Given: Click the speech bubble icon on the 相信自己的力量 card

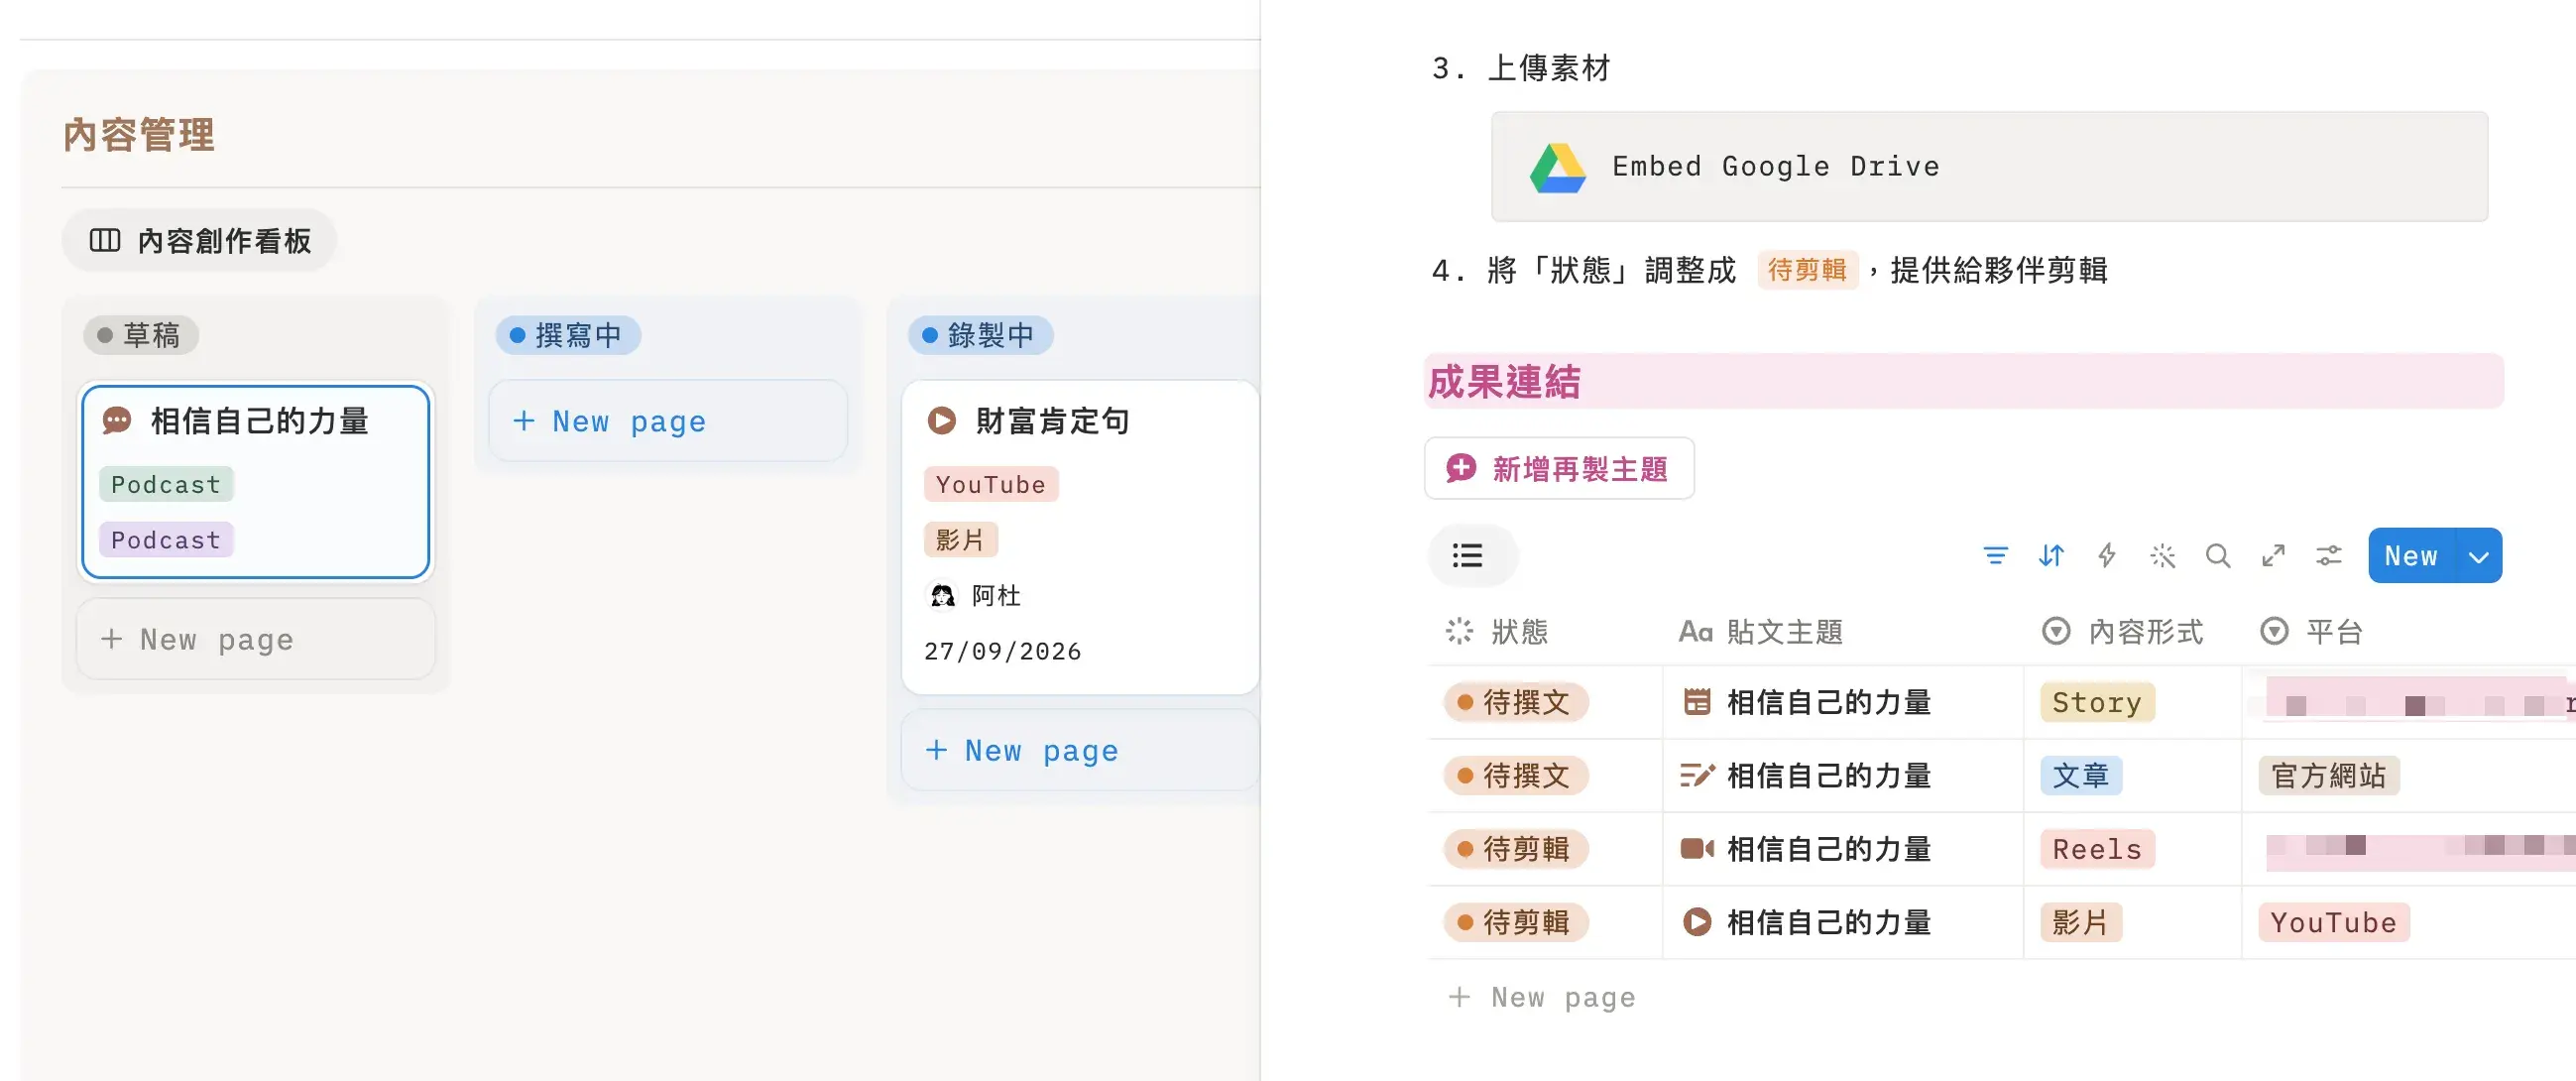Looking at the screenshot, I should 117,420.
